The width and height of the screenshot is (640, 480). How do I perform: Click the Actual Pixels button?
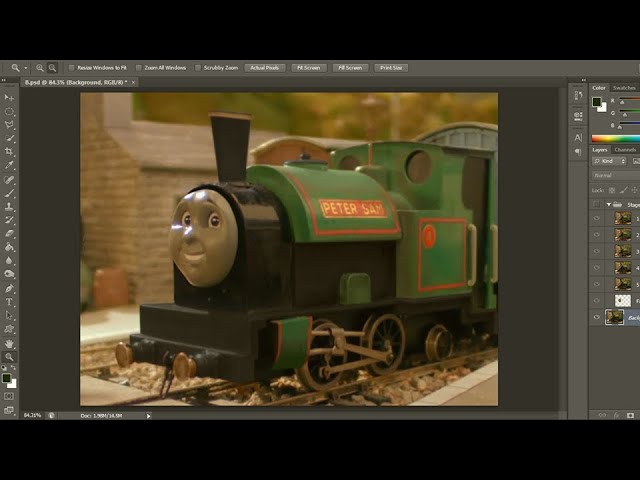pos(264,68)
